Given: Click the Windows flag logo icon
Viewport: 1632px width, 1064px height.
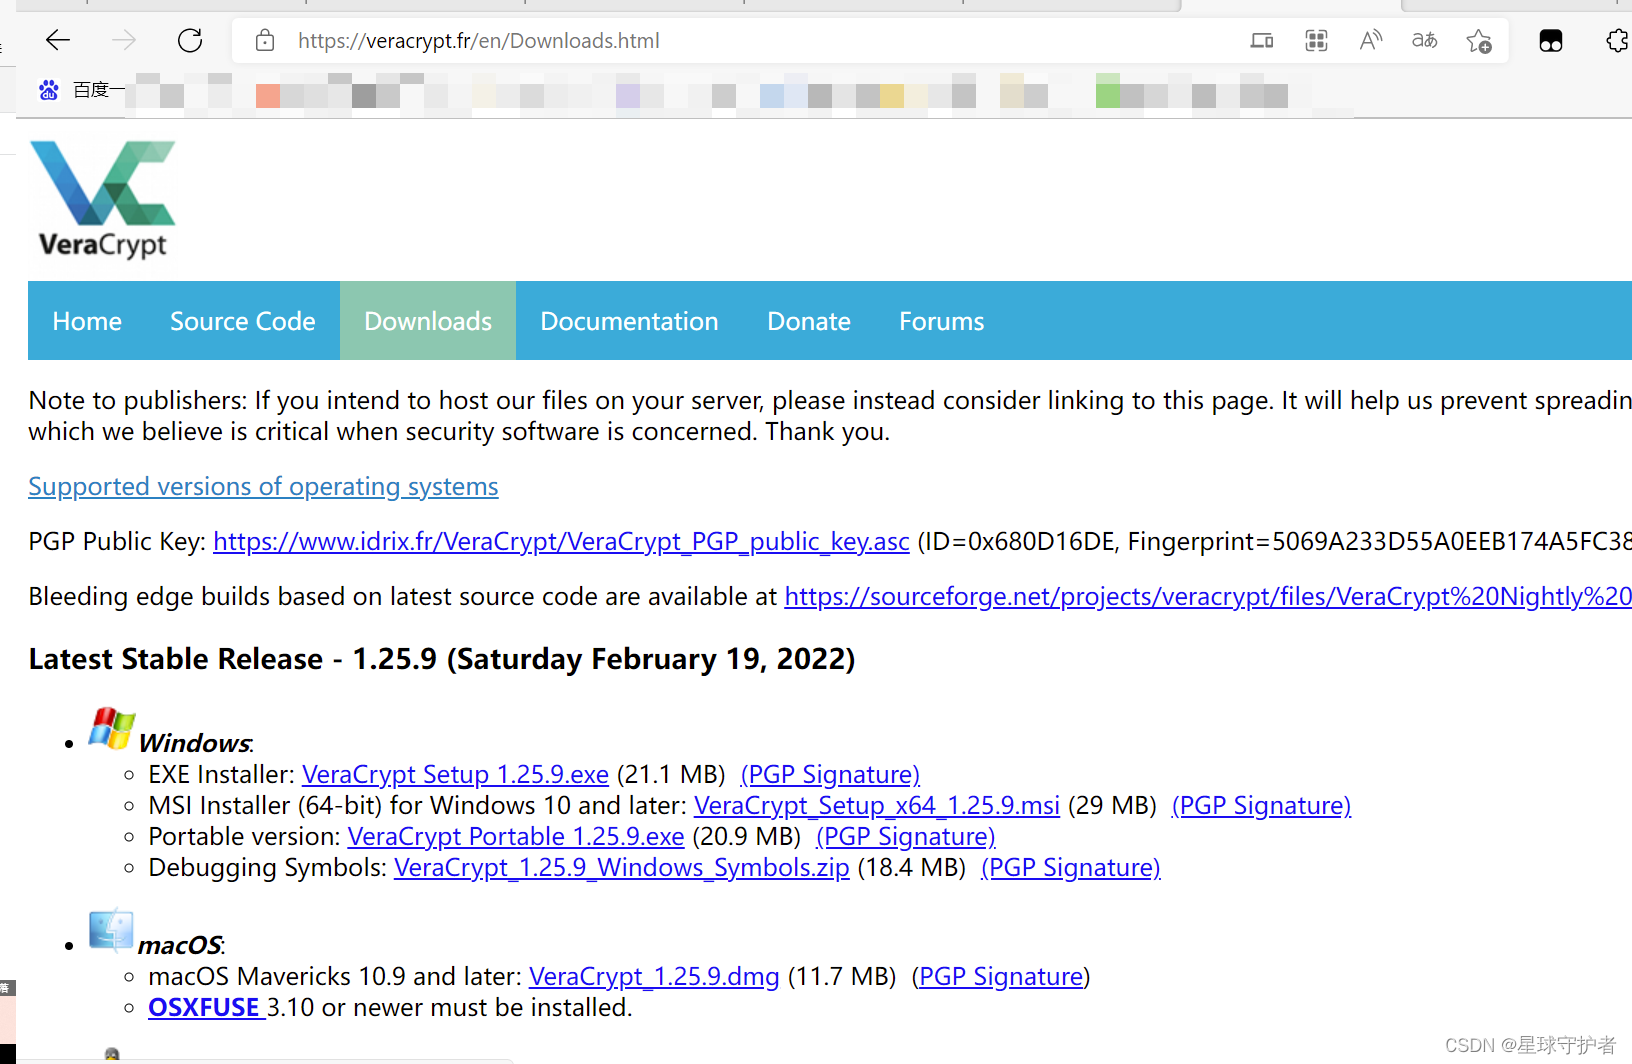Looking at the screenshot, I should tap(111, 729).
